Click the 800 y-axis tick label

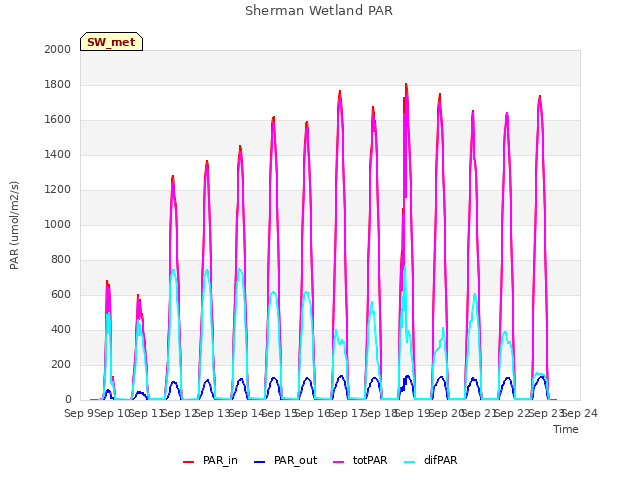61,260
